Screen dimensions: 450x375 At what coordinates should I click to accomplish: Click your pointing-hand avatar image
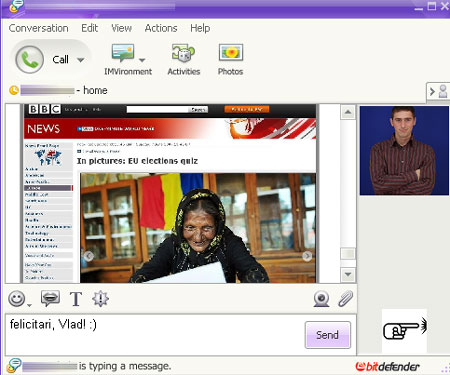click(404, 330)
